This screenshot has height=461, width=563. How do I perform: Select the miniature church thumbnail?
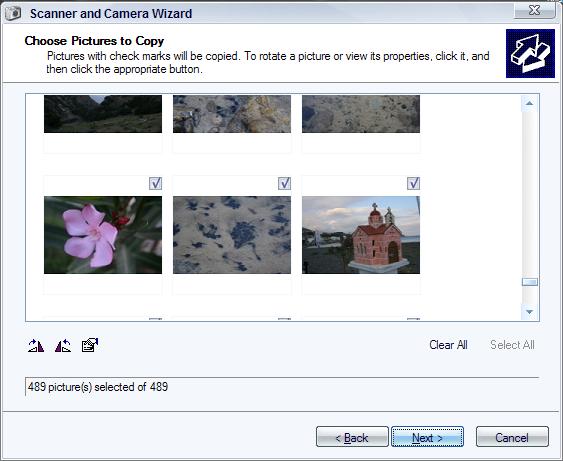[361, 235]
